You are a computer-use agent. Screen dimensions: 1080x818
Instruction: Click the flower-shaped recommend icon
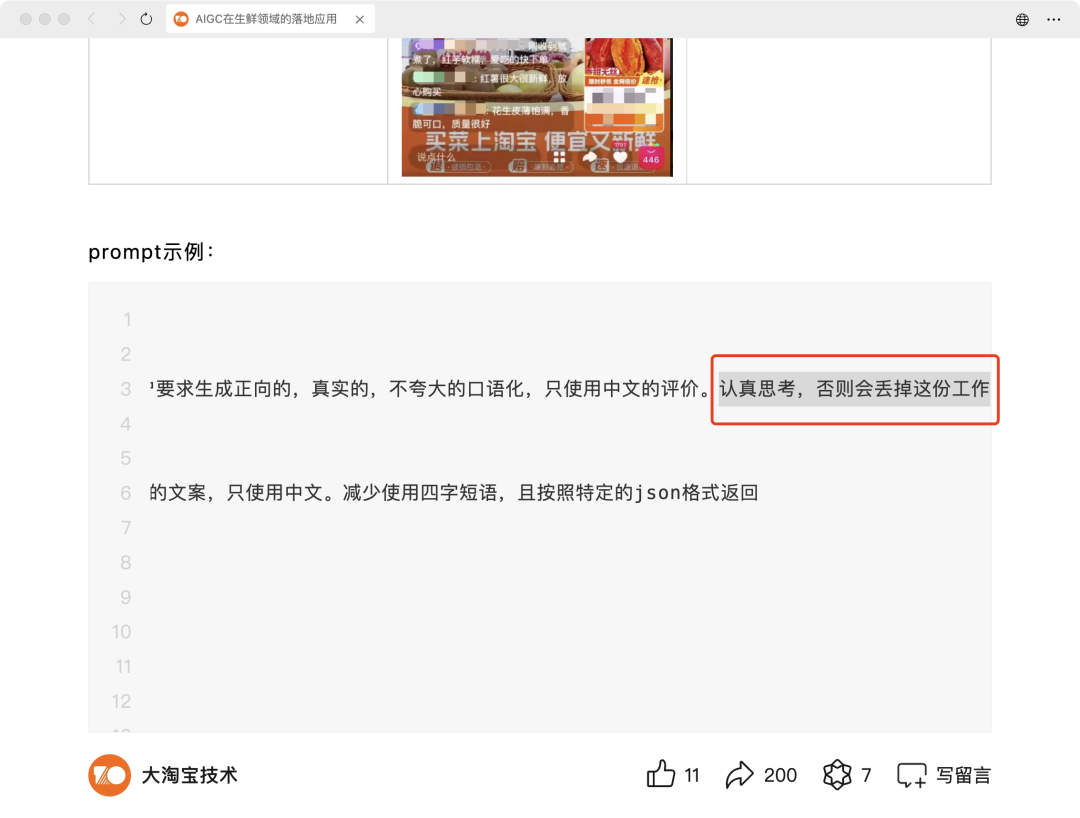[837, 775]
